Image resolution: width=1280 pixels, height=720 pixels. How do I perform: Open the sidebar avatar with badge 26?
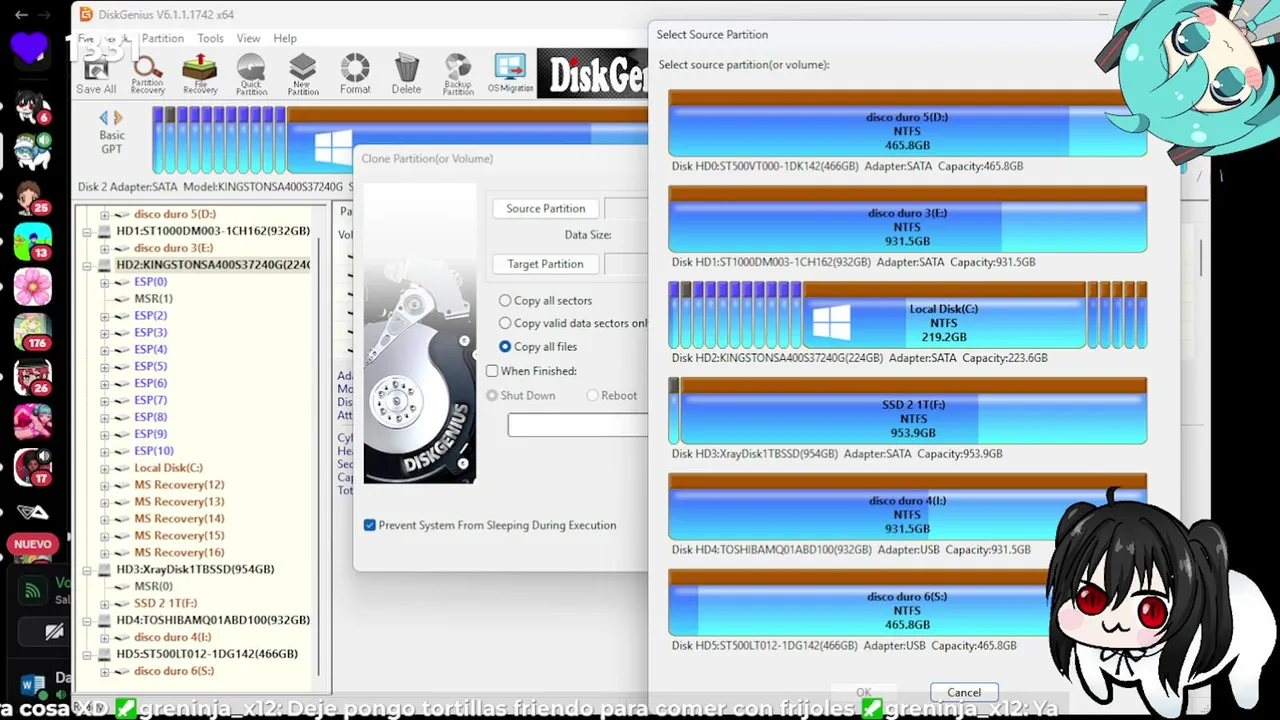[32, 377]
